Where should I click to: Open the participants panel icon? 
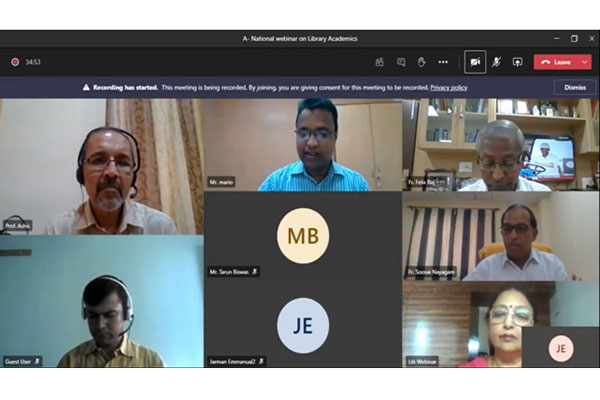379,62
